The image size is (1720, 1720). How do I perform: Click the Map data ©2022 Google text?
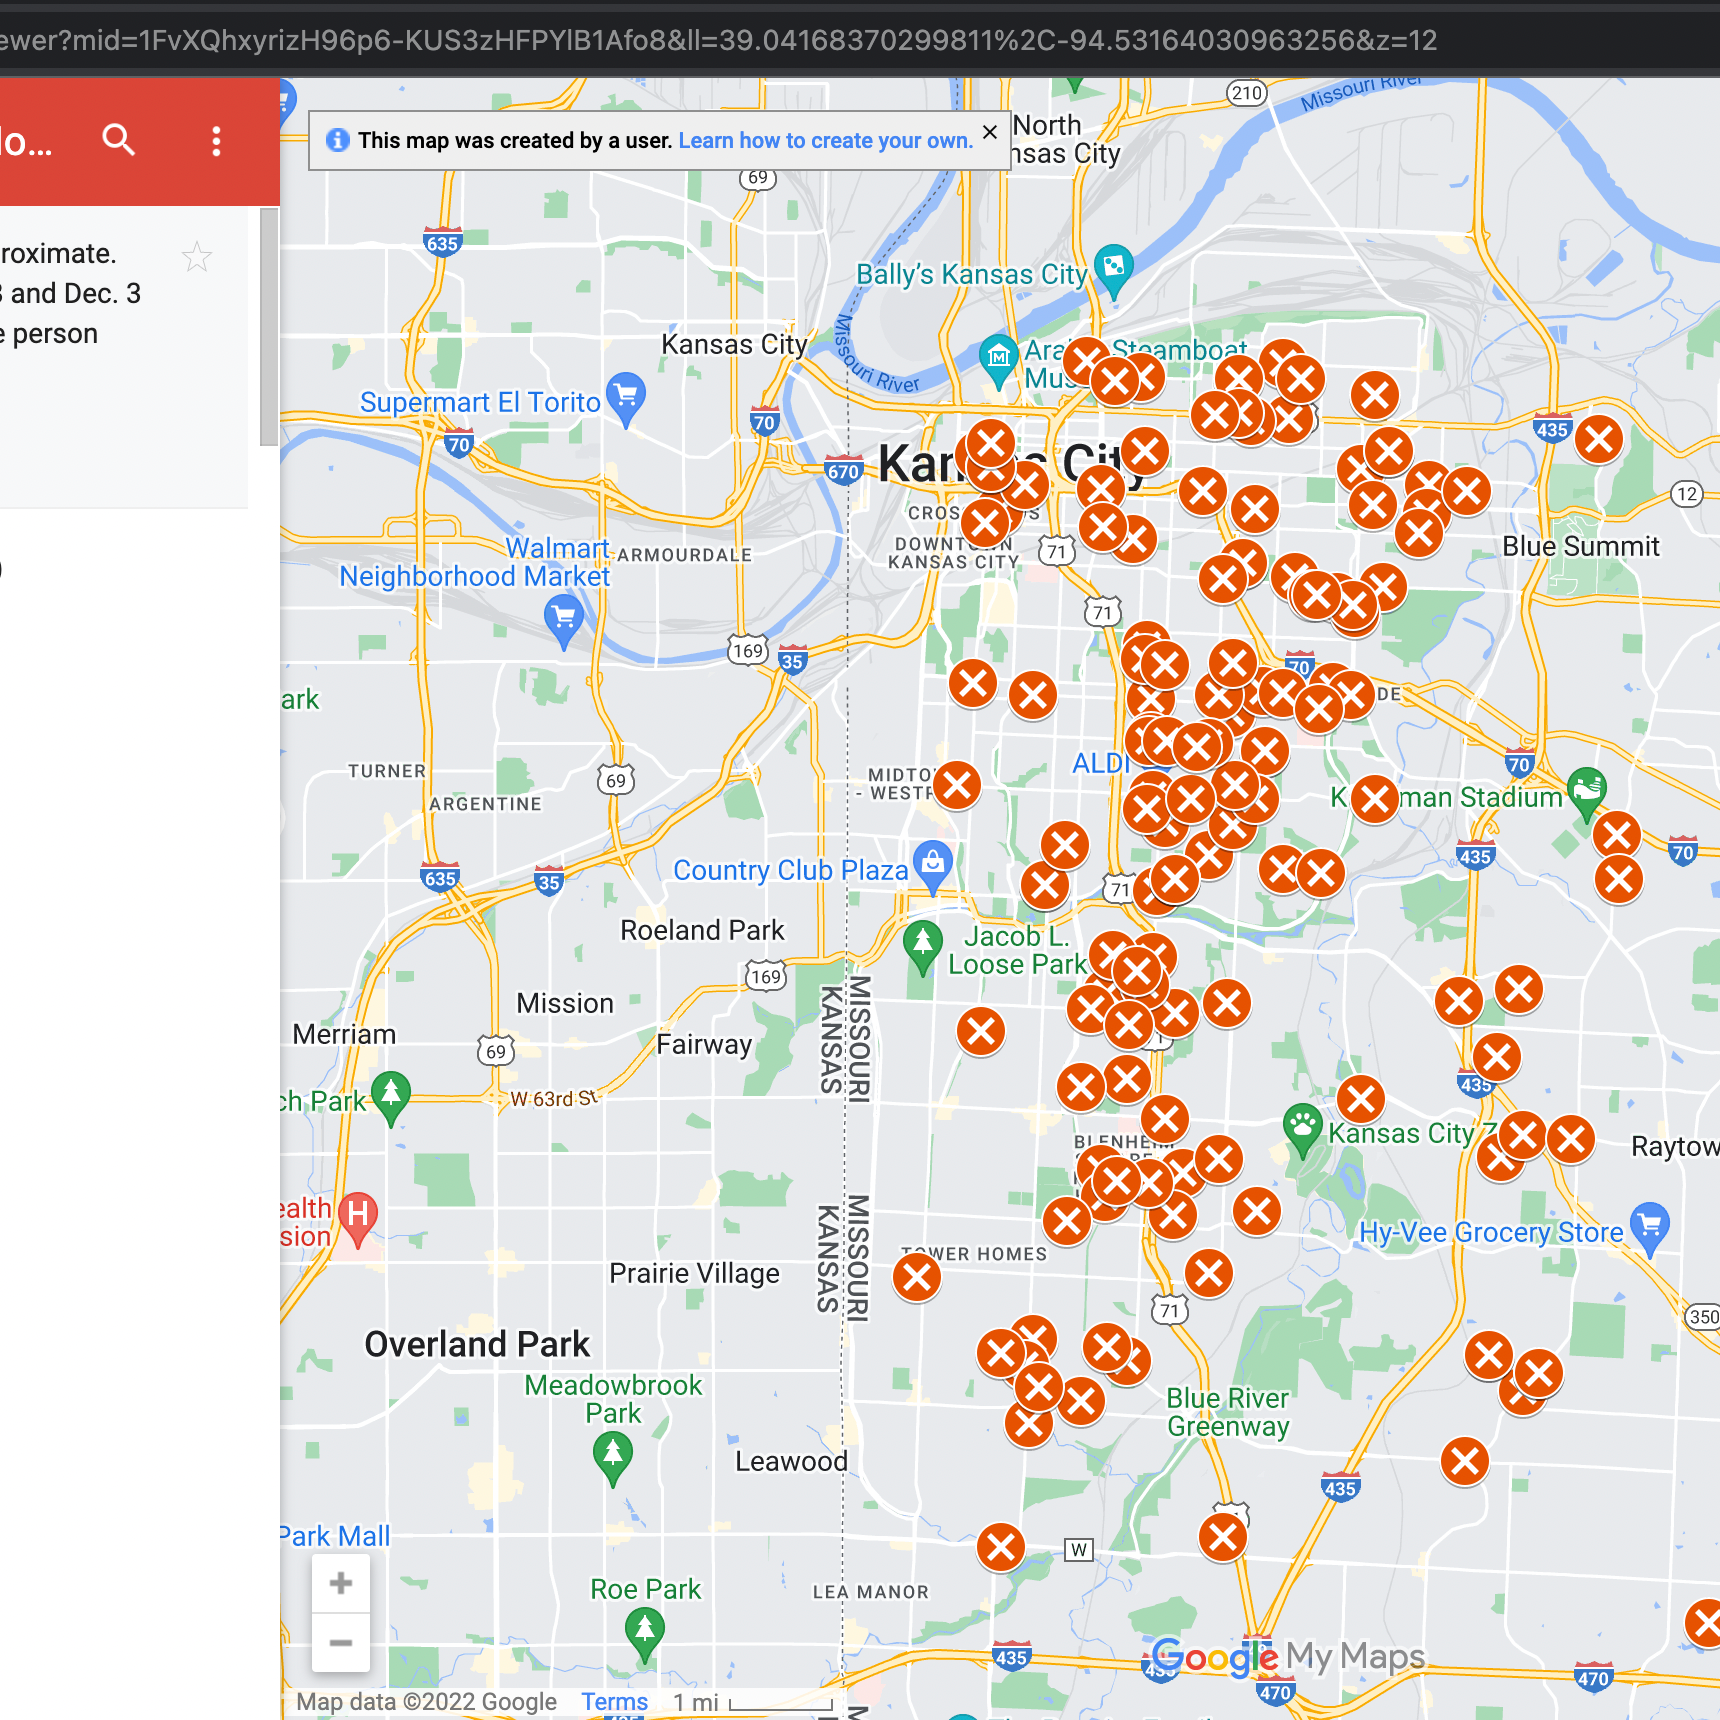pyautogui.click(x=426, y=1702)
